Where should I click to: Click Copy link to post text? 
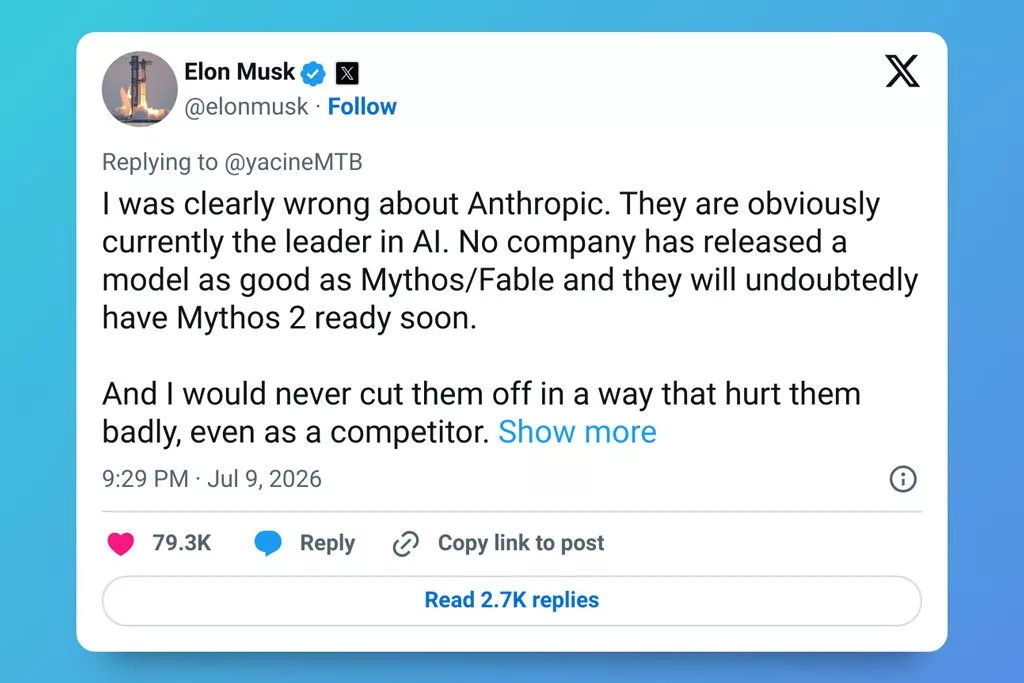click(521, 543)
